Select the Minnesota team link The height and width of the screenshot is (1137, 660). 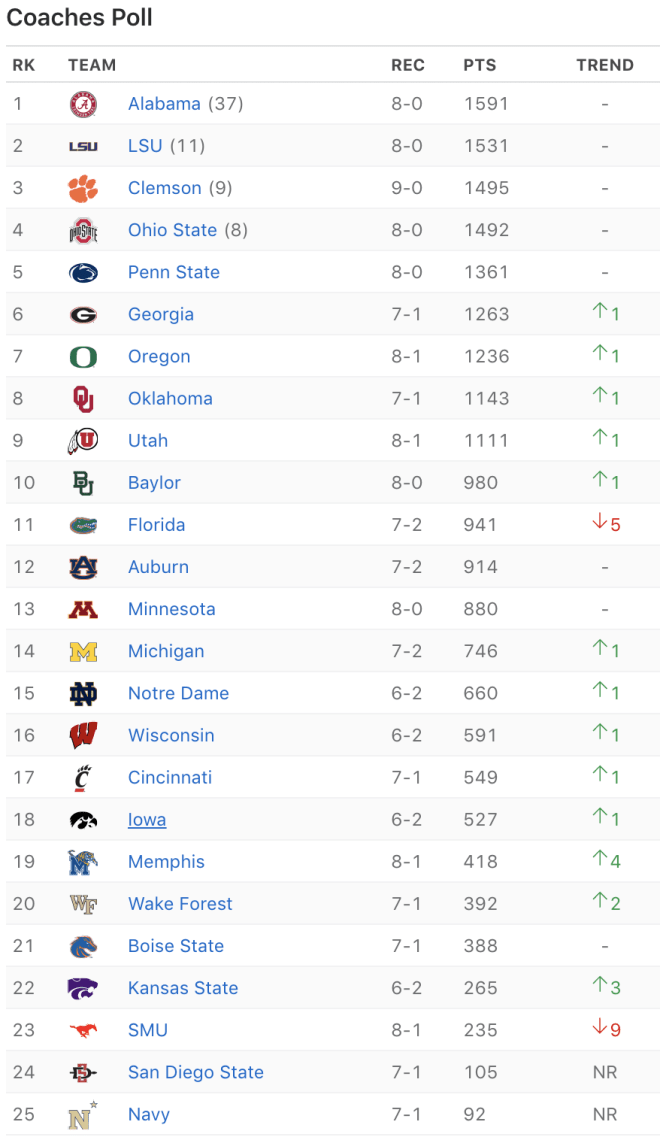click(x=172, y=609)
